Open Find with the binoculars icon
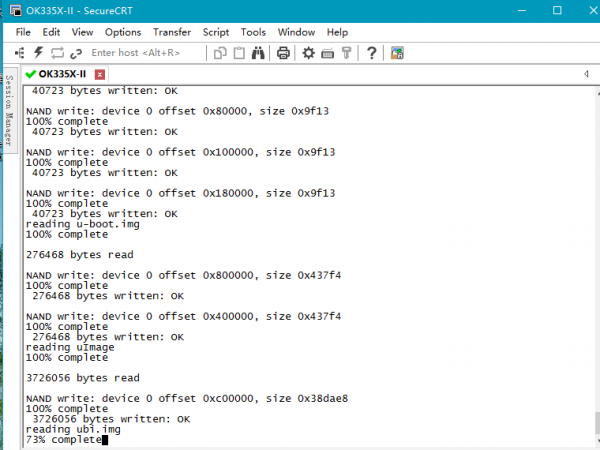 (x=259, y=52)
